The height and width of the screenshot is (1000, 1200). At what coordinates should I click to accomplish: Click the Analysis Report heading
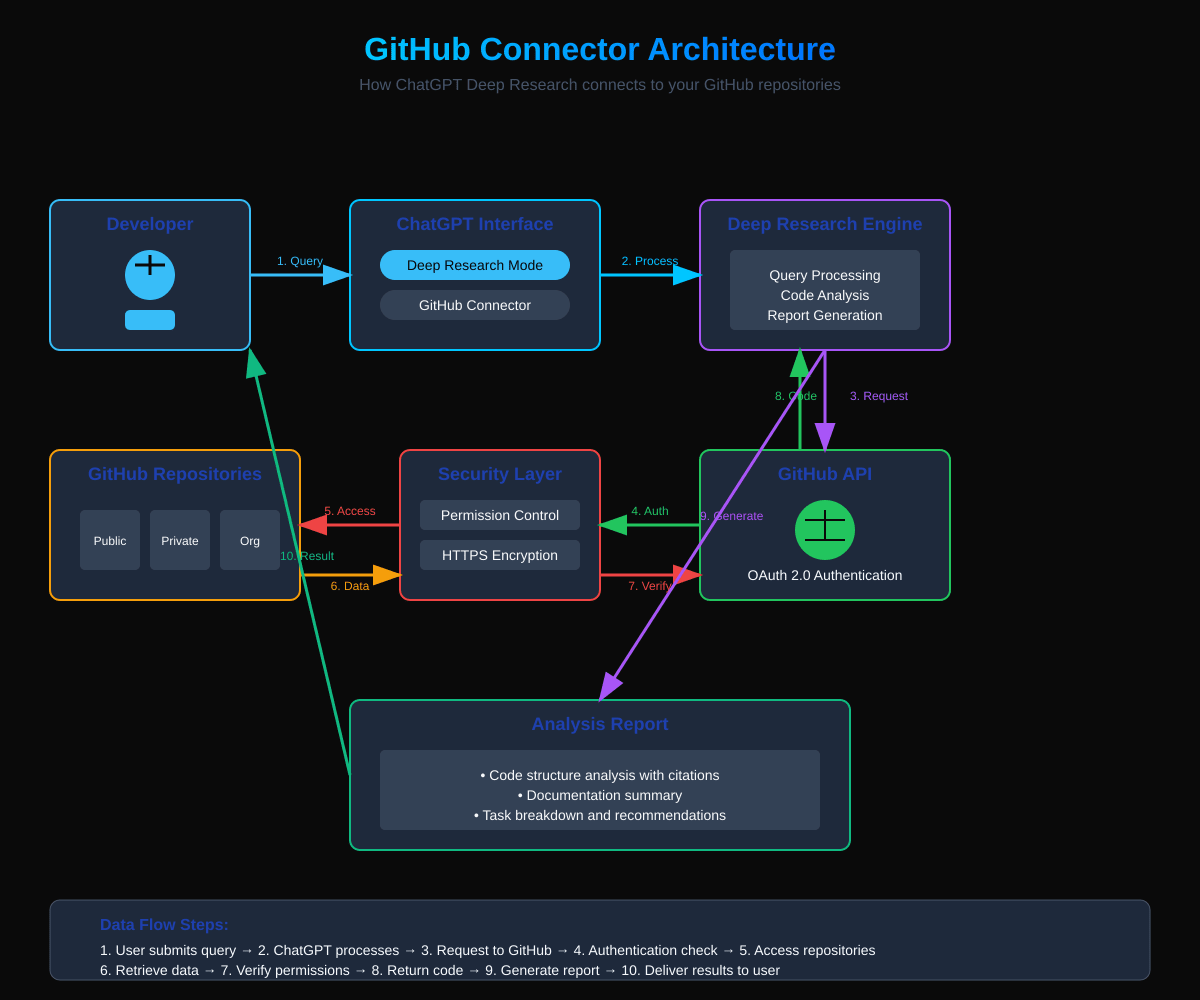(x=600, y=724)
